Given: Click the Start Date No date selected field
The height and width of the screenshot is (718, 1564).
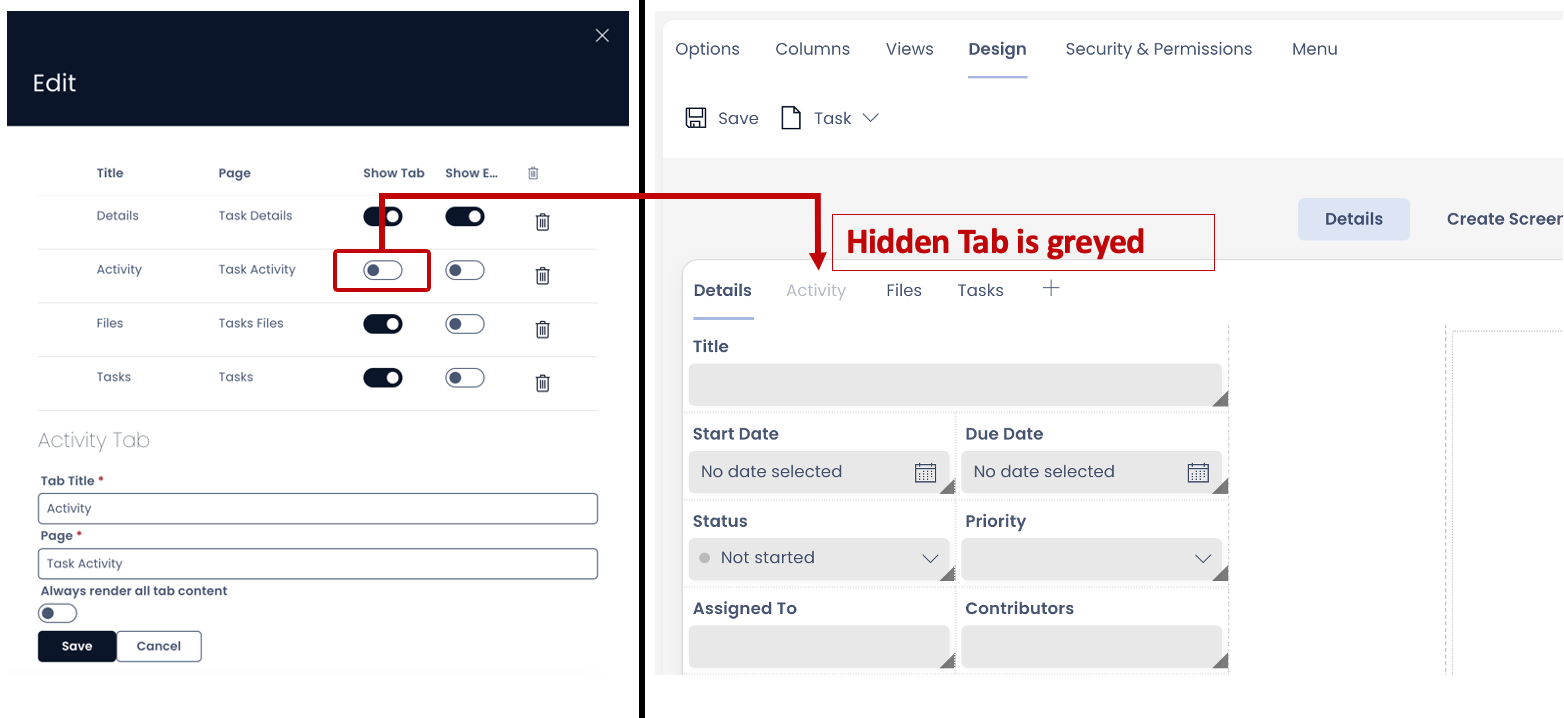Looking at the screenshot, I should click(x=818, y=472).
